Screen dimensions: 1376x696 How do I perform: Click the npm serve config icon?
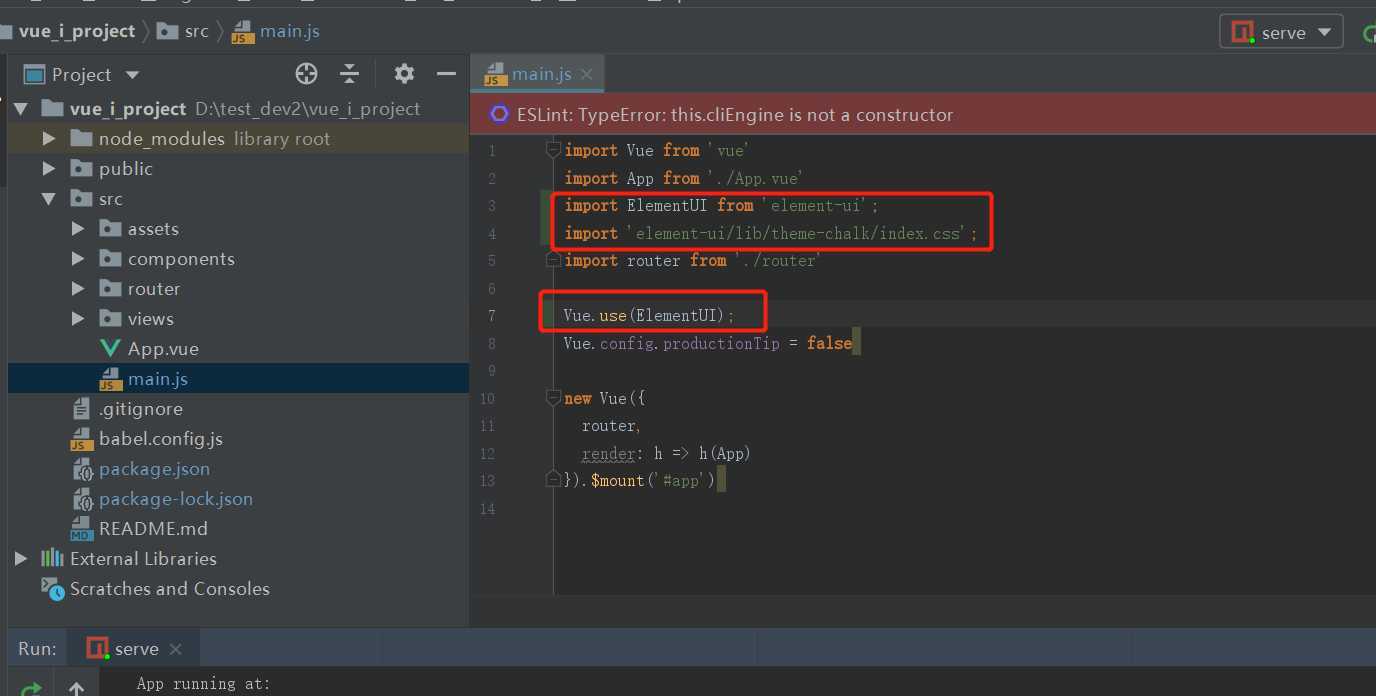(1243, 33)
